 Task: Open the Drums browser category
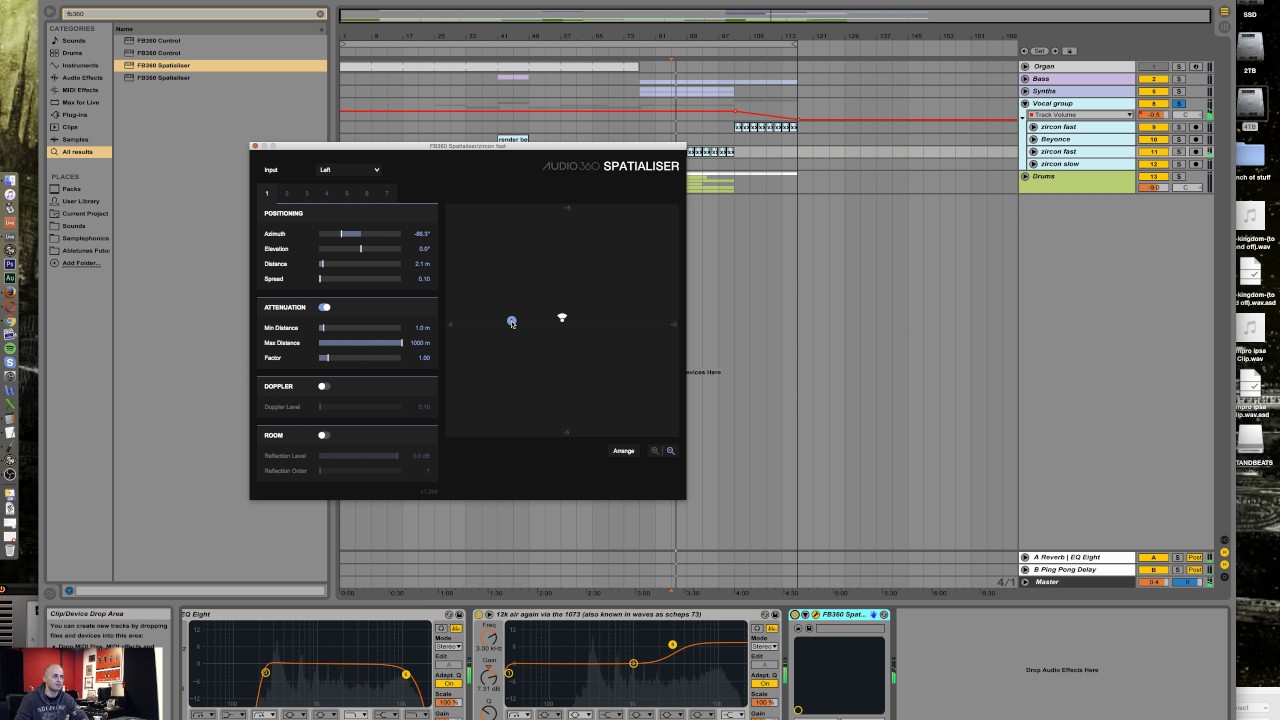72,53
